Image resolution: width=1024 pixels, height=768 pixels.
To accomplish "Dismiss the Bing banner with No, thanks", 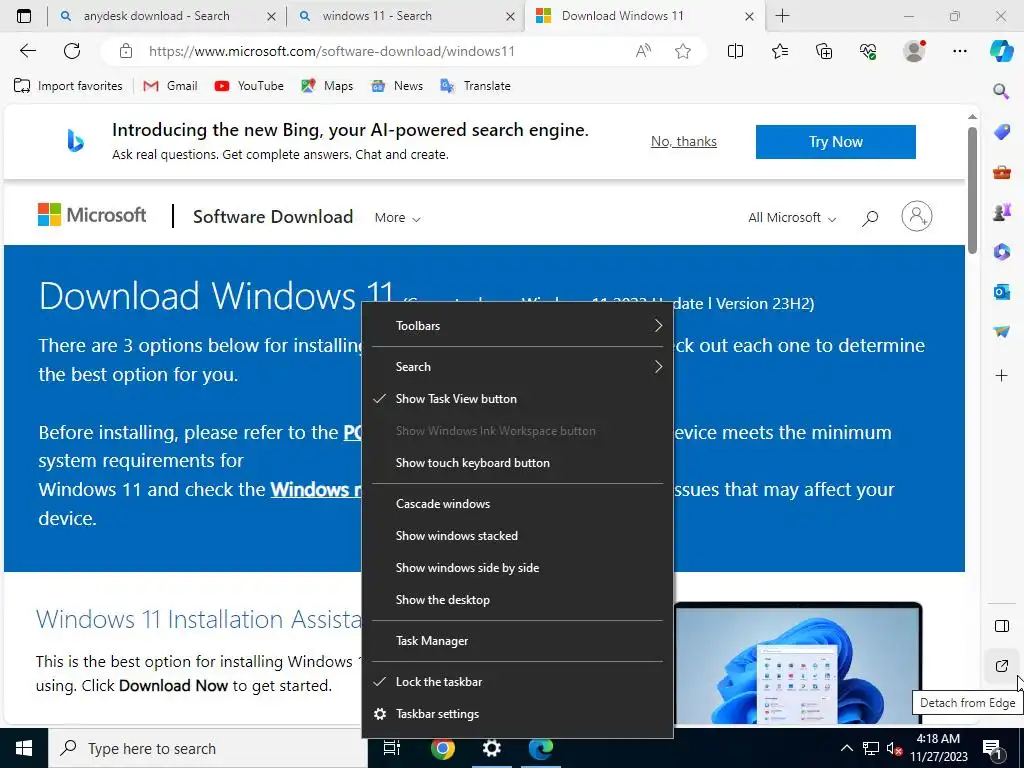I will 683,141.
